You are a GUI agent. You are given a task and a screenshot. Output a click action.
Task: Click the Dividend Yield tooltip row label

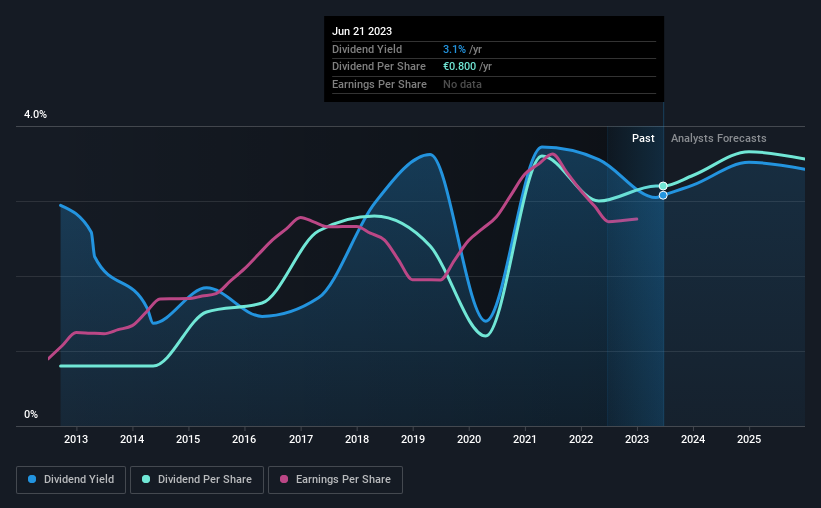click(367, 49)
